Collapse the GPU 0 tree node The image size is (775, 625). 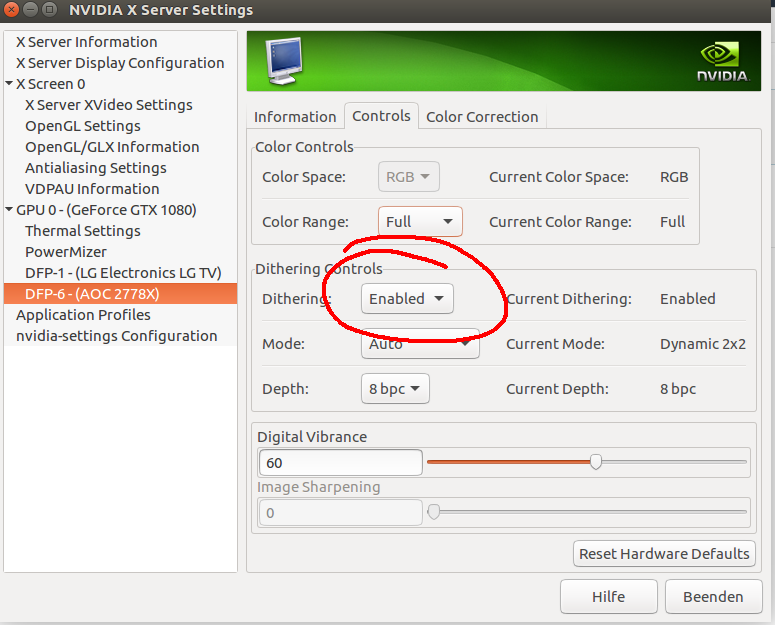click(9, 209)
